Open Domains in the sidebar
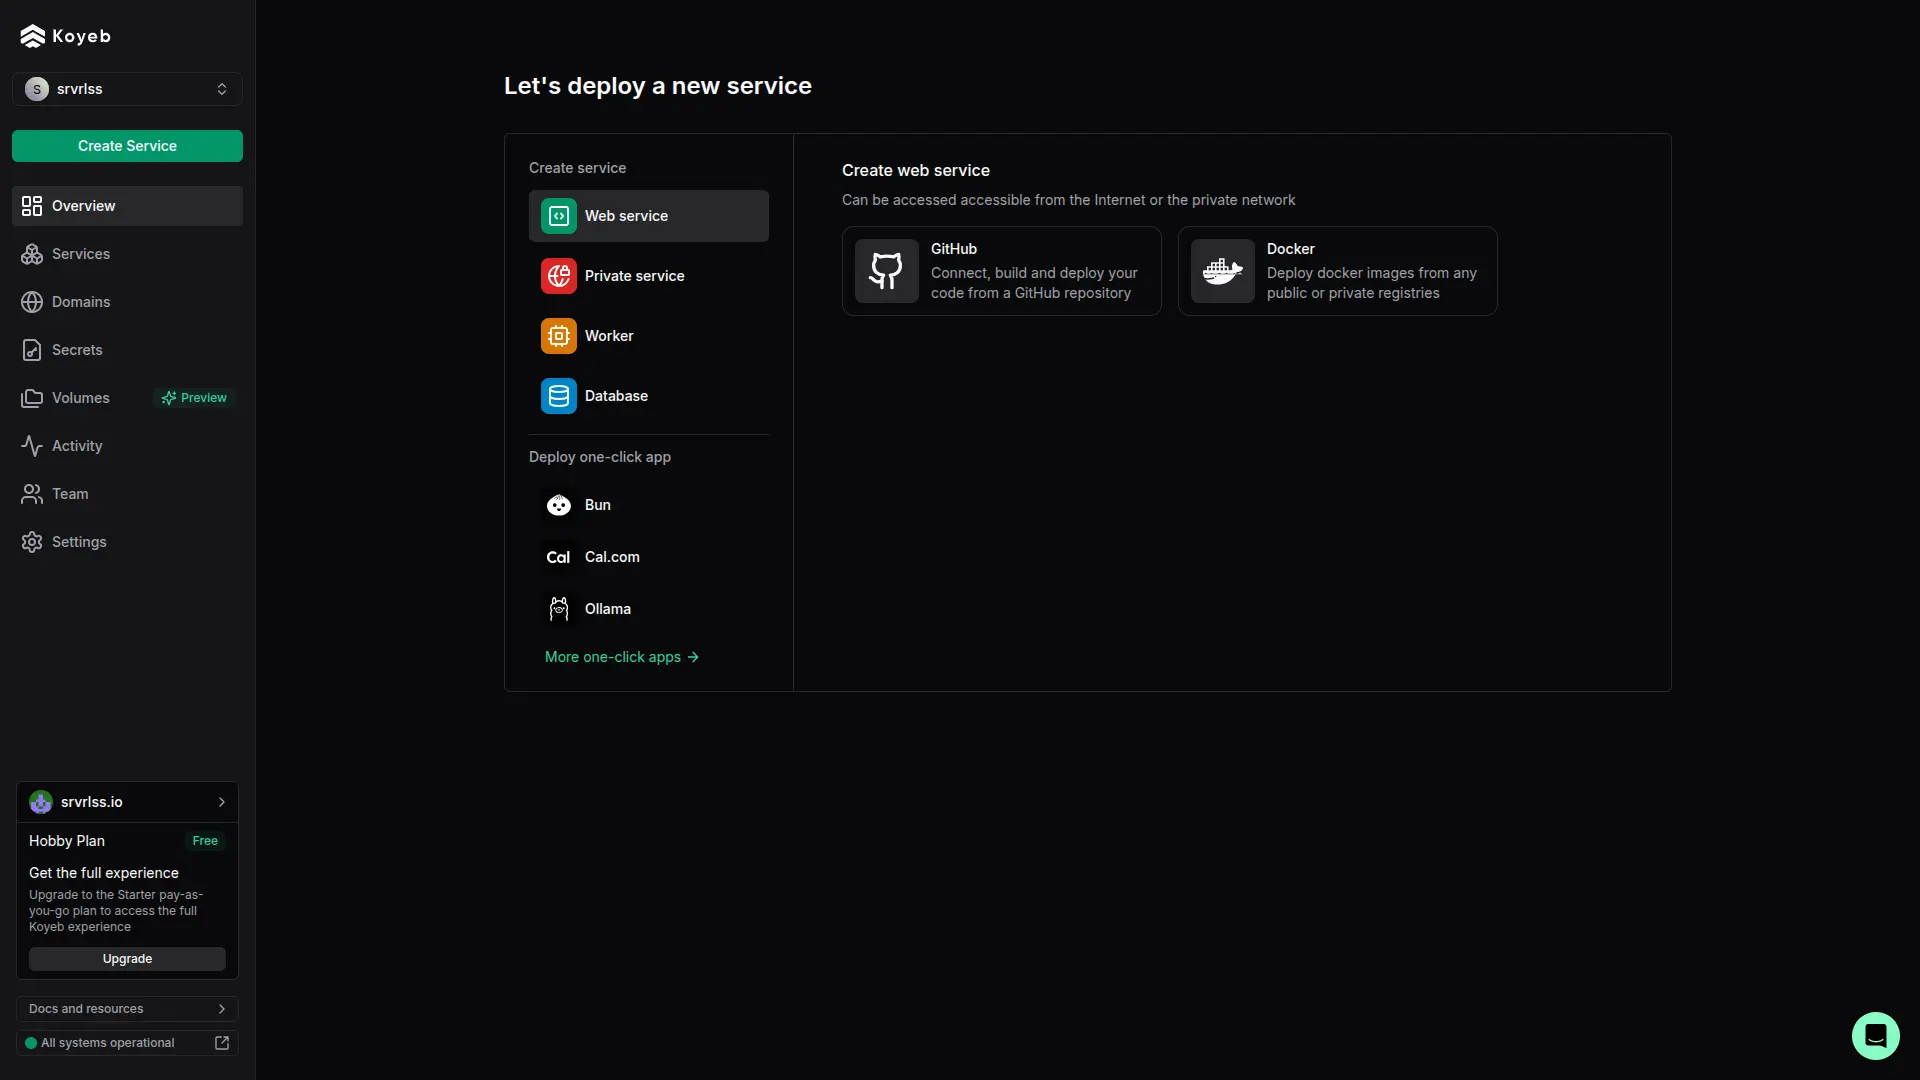 127,302
